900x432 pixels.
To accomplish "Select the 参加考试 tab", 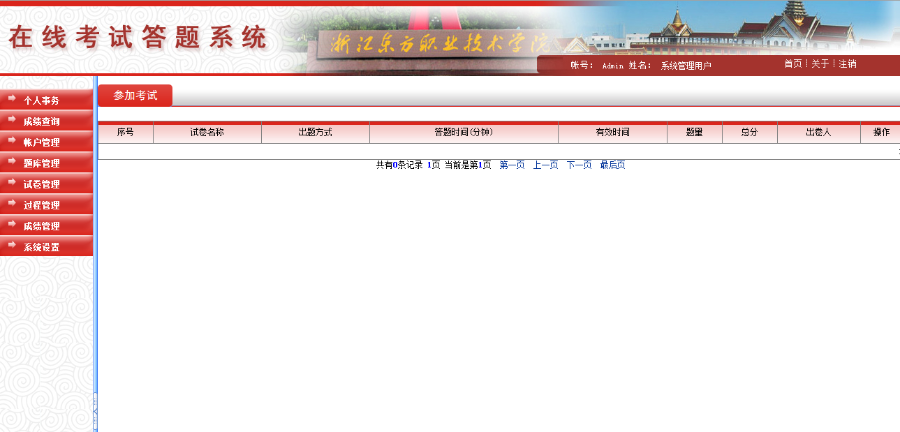I will pyautogui.click(x=135, y=95).
